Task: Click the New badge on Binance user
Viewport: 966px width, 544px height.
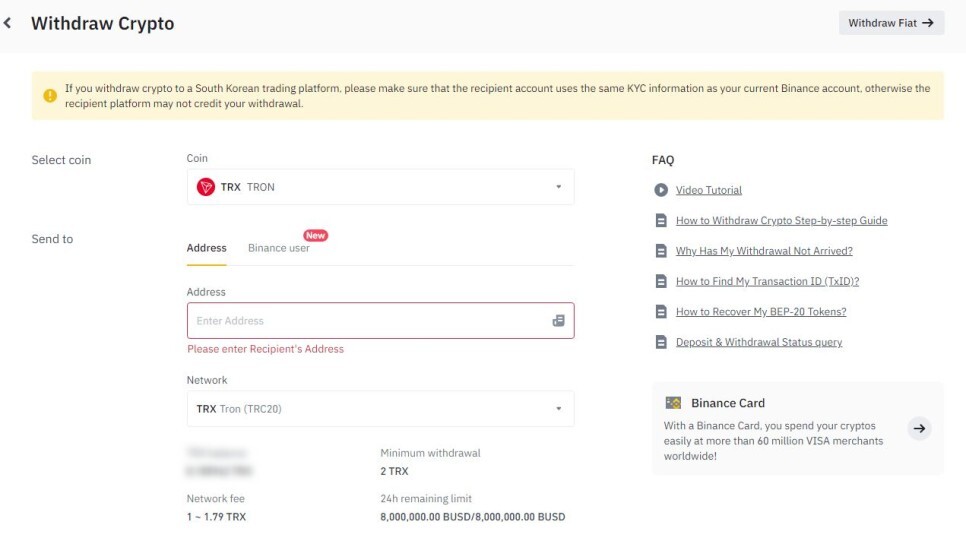Action: click(315, 235)
